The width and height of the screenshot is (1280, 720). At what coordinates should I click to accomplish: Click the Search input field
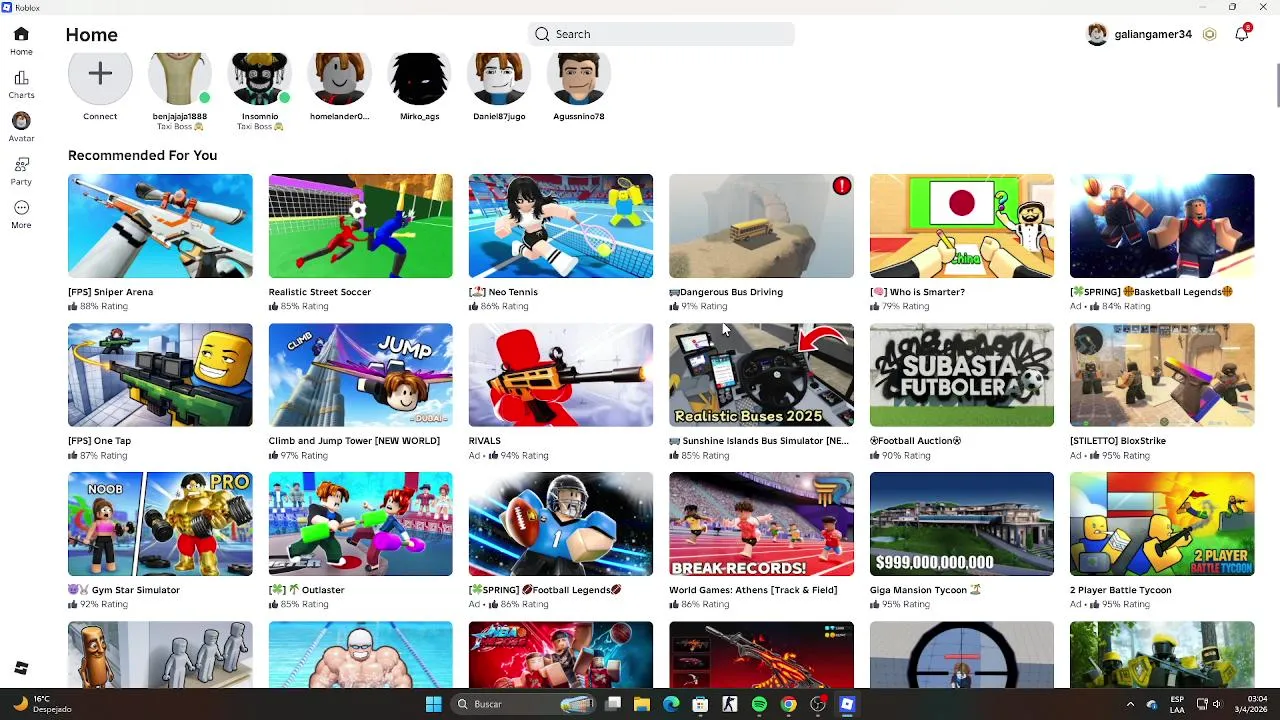(x=661, y=34)
